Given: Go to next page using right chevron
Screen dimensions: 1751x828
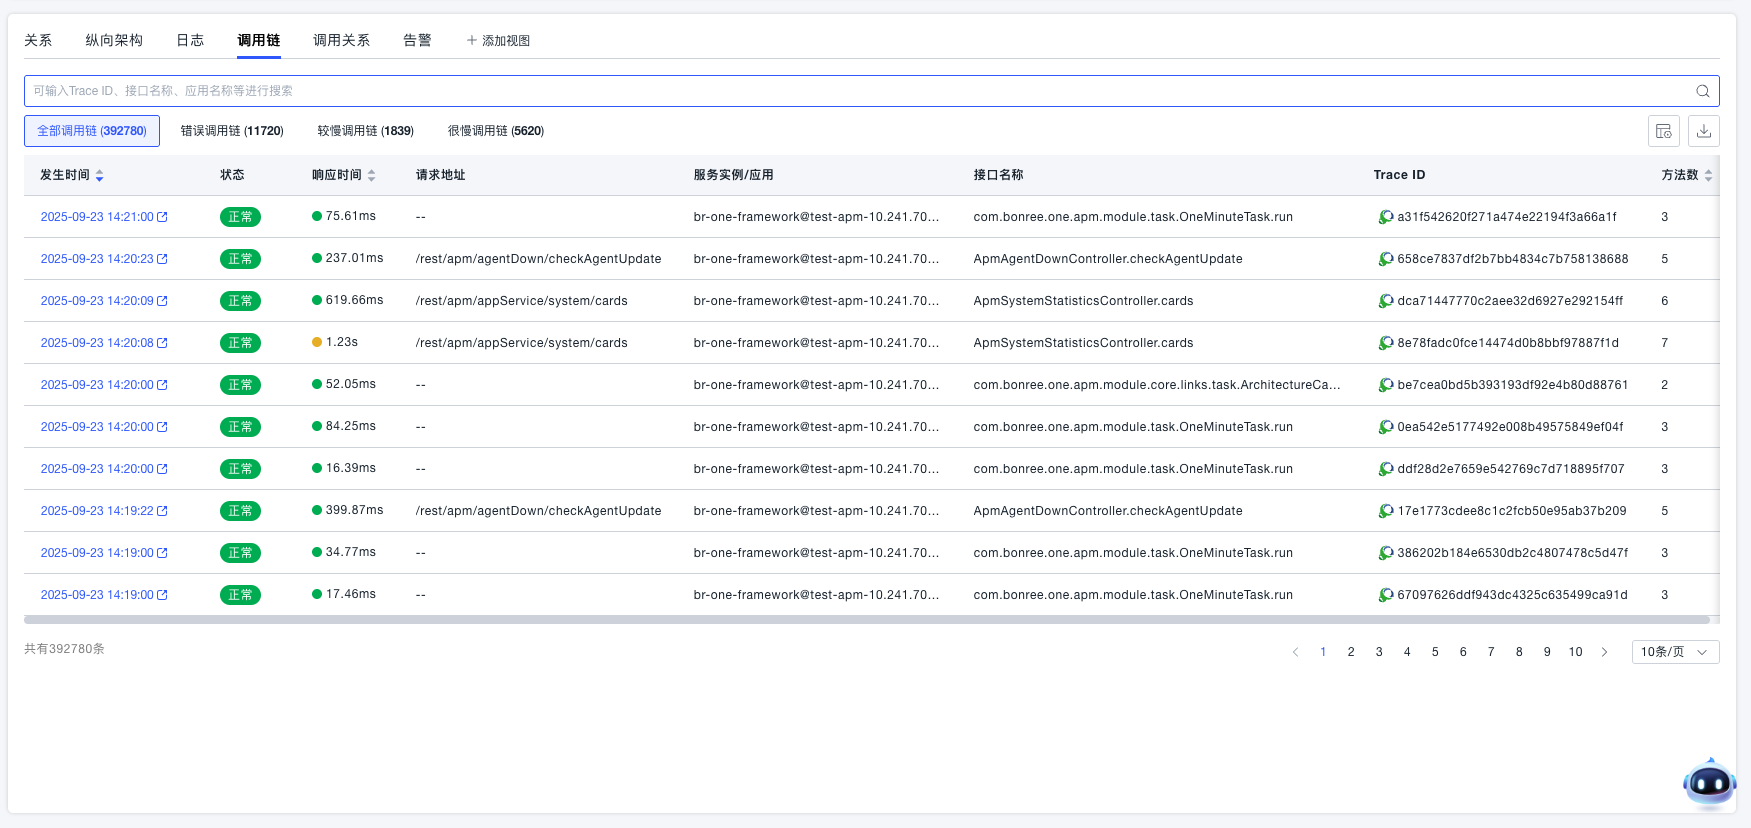Looking at the screenshot, I should (1604, 652).
